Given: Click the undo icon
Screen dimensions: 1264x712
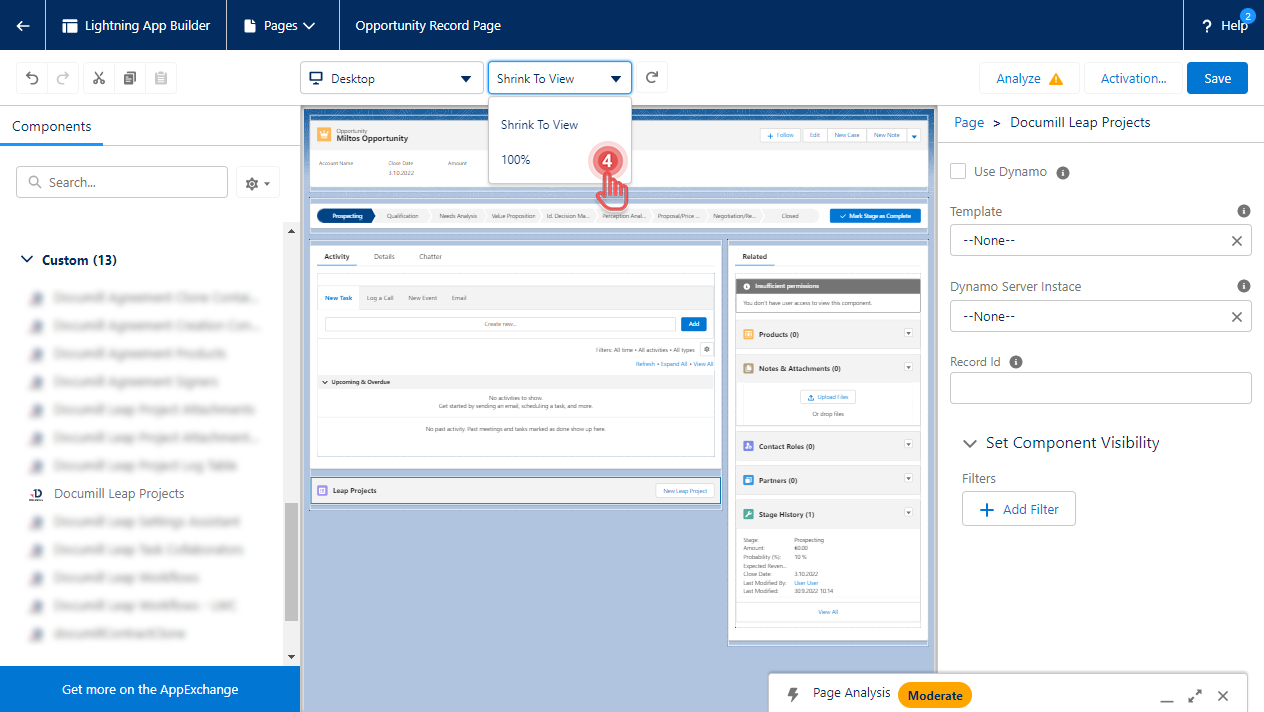Looking at the screenshot, I should (x=33, y=78).
